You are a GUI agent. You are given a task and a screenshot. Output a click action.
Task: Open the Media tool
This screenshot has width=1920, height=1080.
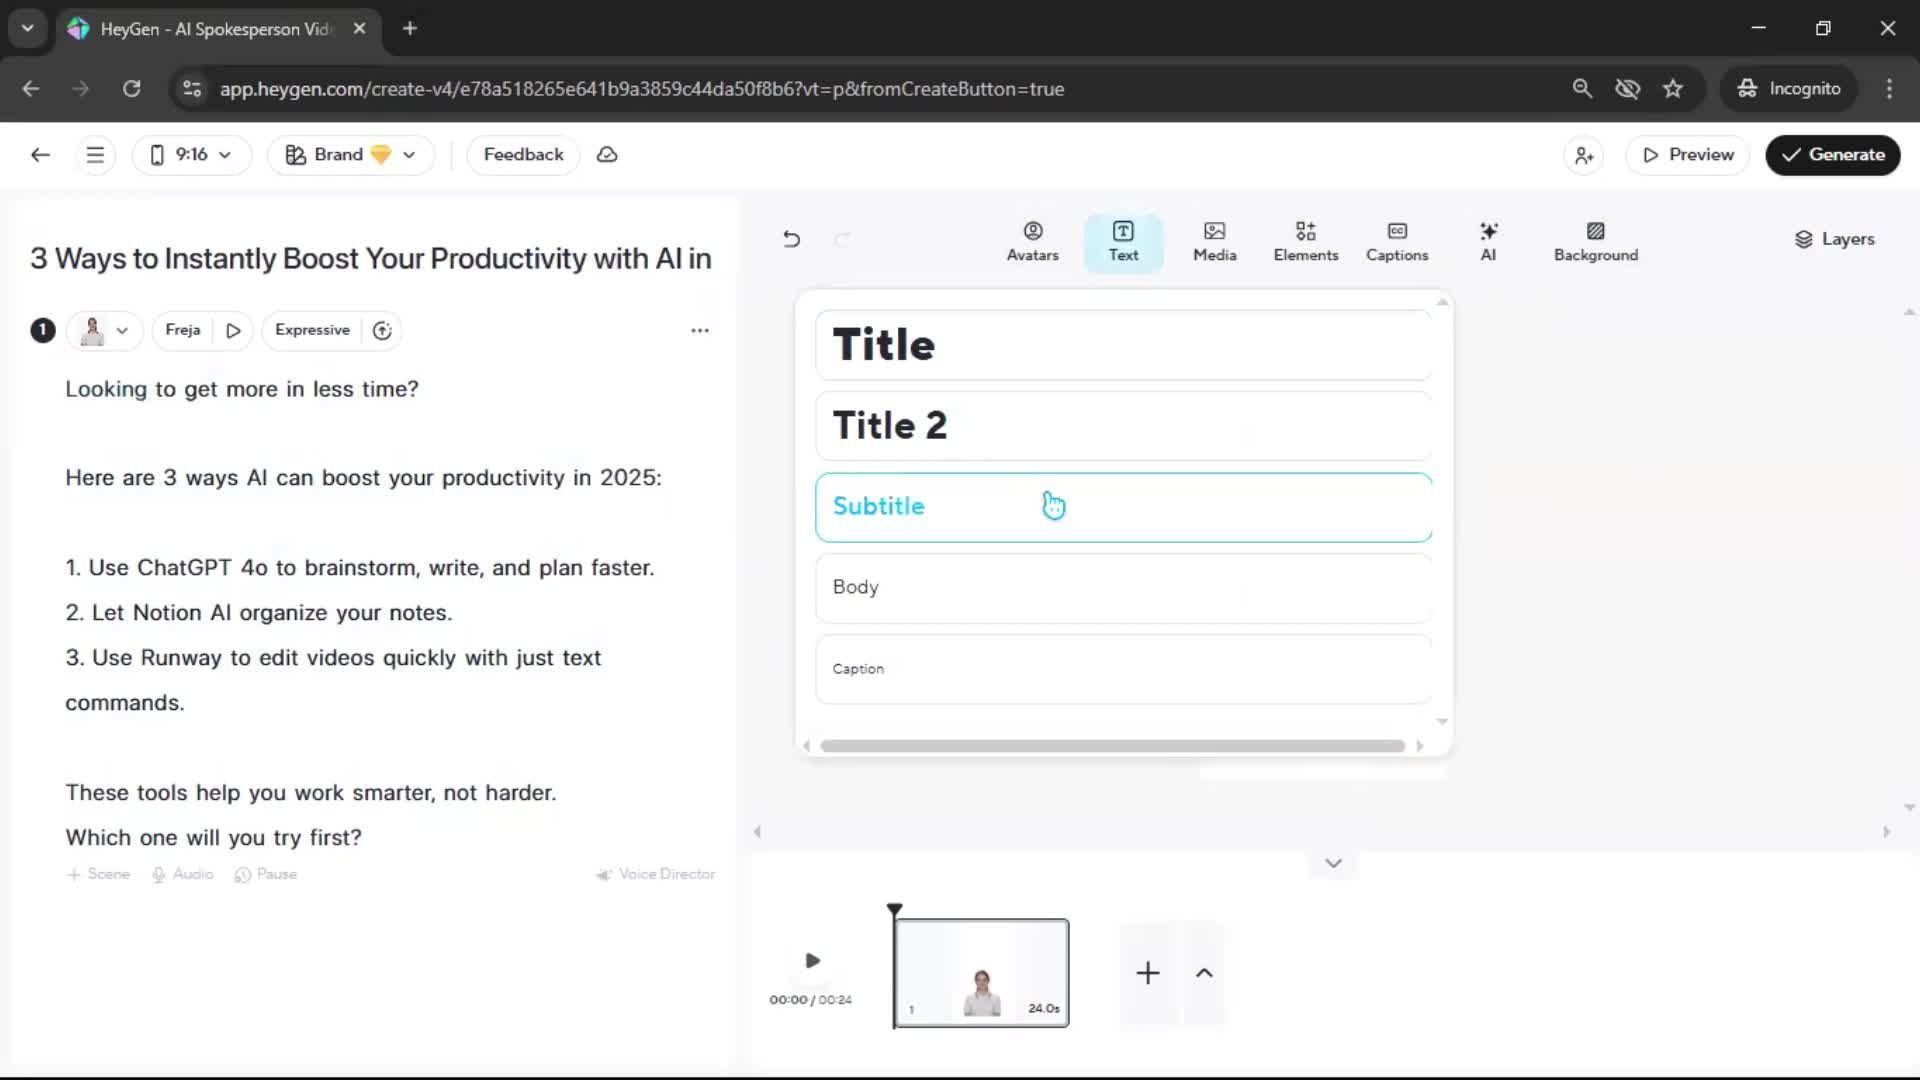tap(1214, 241)
